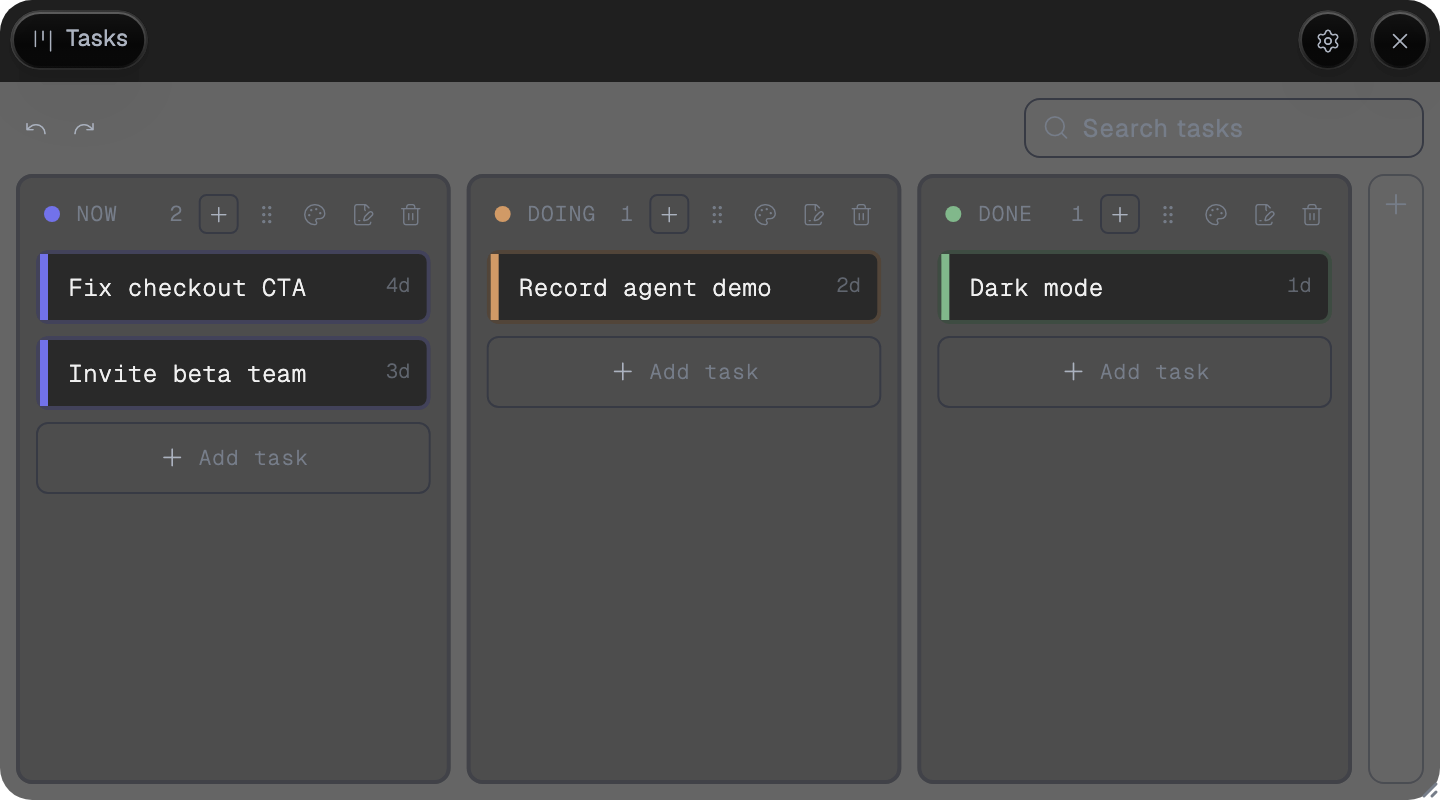Open the Dark mode card
The image size is (1440, 800).
pyautogui.click(x=1135, y=287)
